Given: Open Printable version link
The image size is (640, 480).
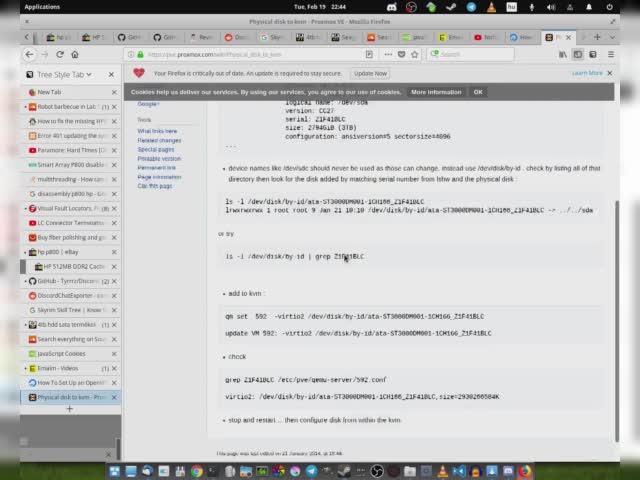Looking at the screenshot, I should coord(159,158).
